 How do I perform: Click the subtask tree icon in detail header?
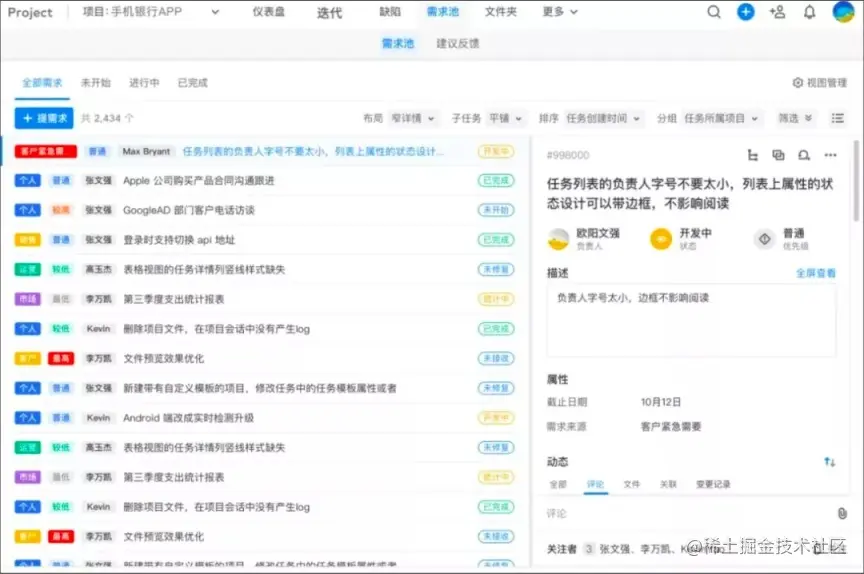[x=752, y=155]
